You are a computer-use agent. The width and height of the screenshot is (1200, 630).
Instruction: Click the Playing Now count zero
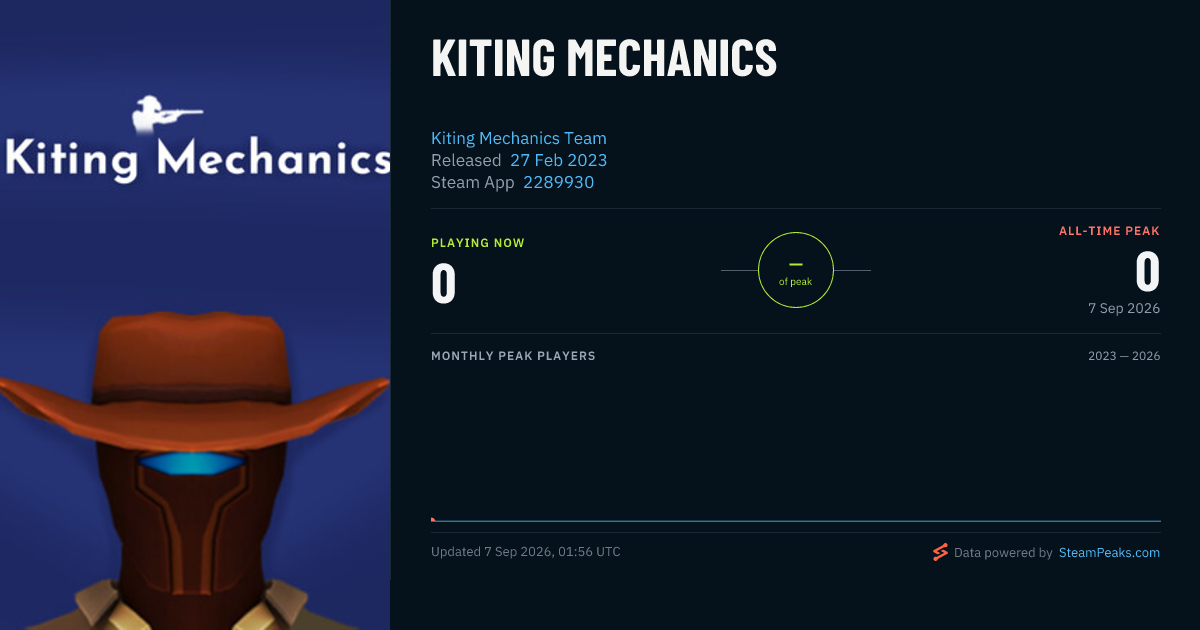click(444, 281)
